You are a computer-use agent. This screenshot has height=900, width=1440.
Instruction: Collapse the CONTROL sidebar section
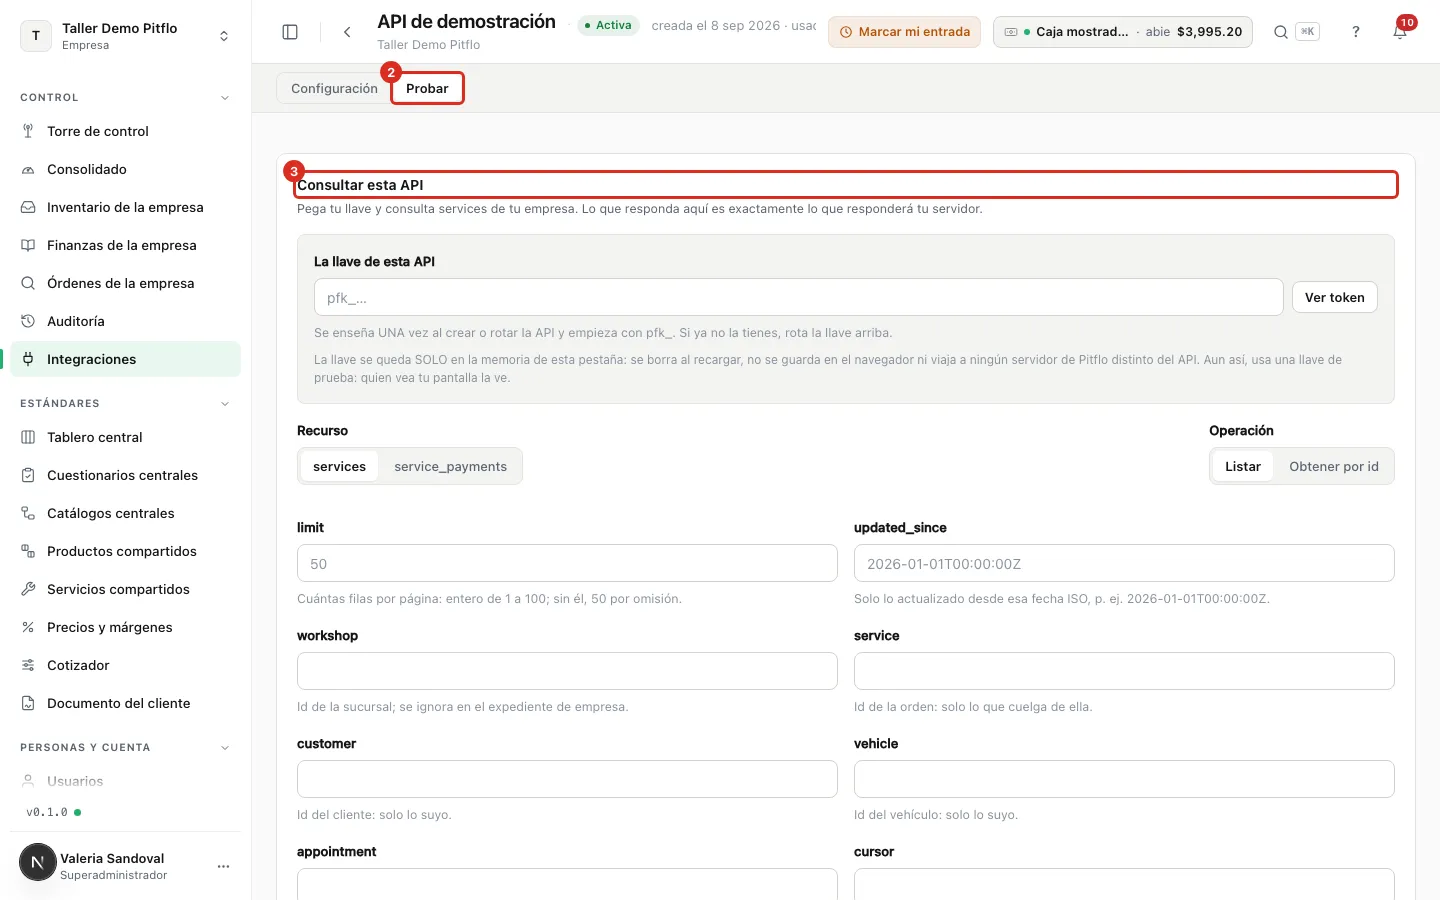click(225, 98)
